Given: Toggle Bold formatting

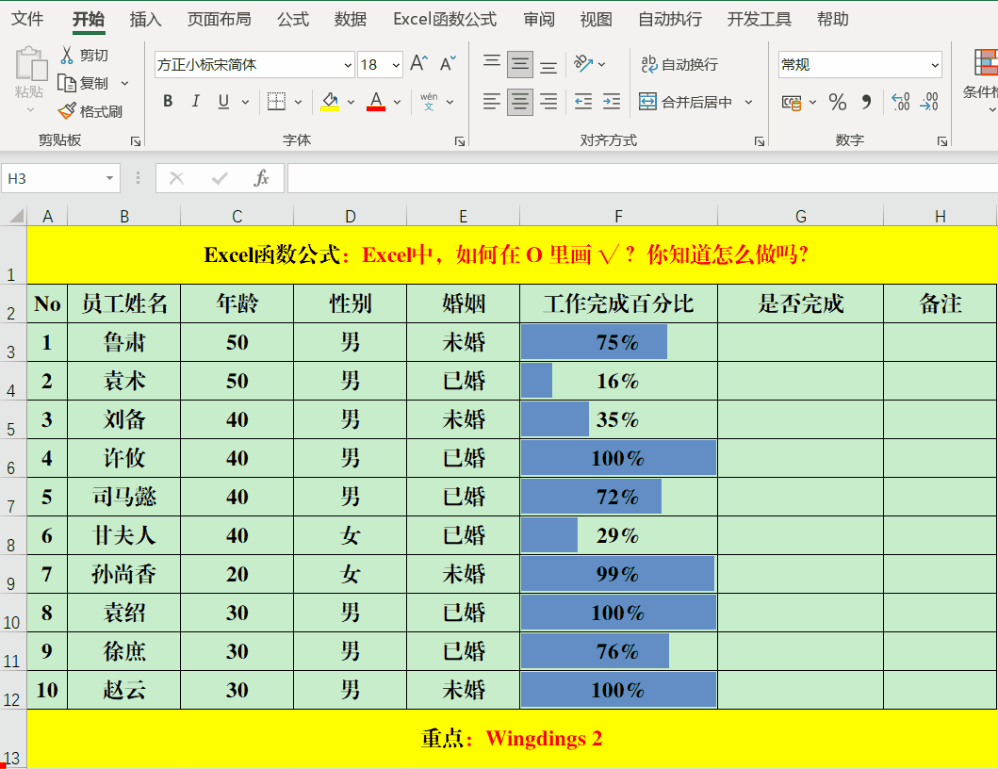Looking at the screenshot, I should (168, 102).
